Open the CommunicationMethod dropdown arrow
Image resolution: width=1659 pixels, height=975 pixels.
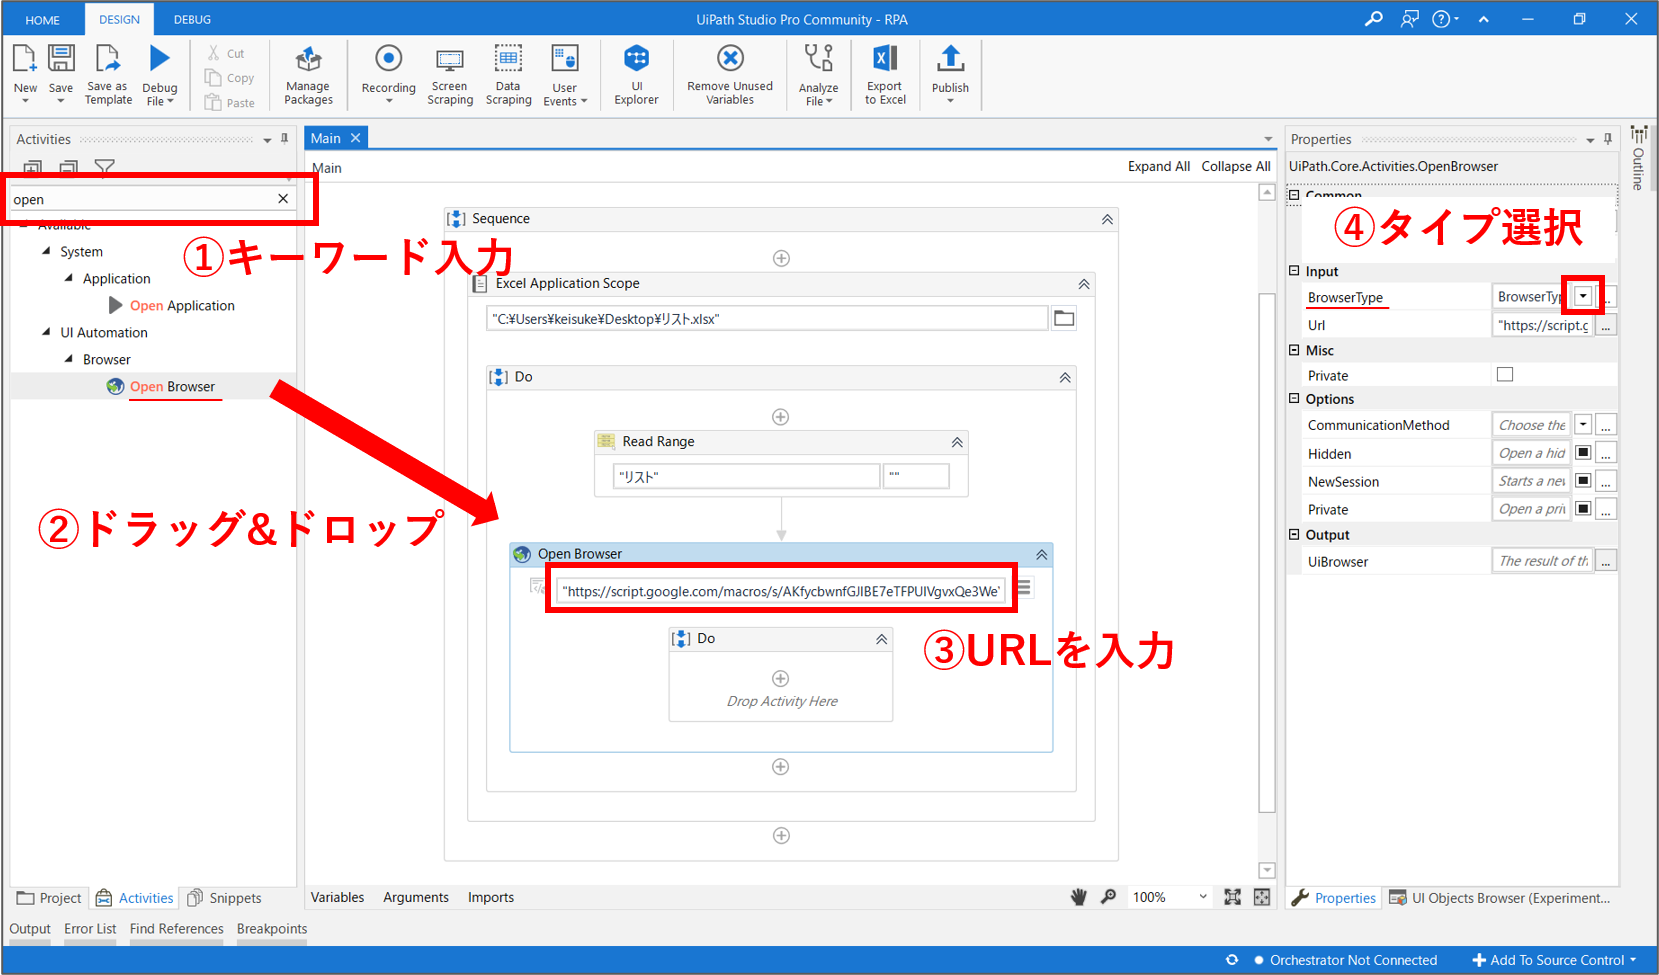[x=1583, y=425]
